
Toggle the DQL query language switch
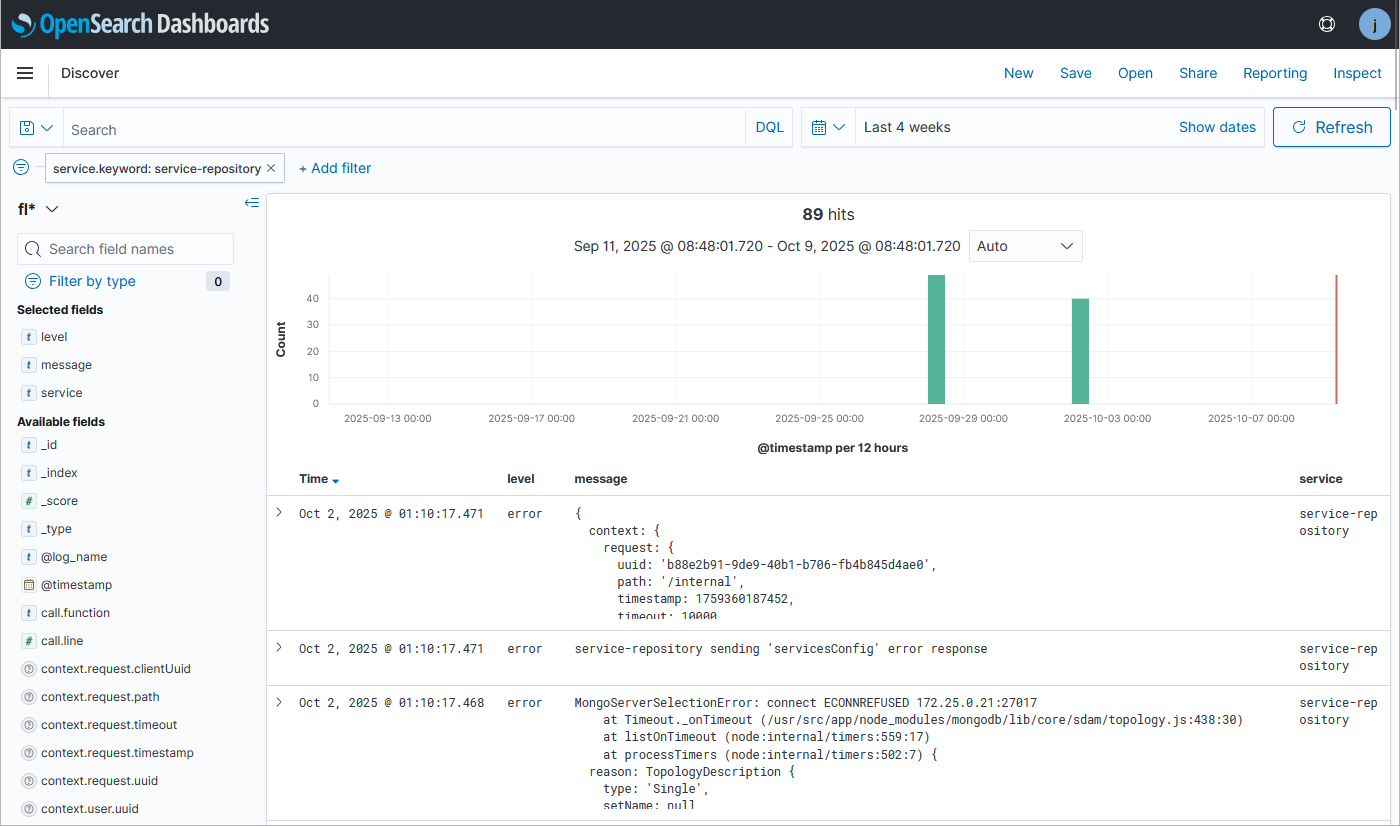click(769, 128)
